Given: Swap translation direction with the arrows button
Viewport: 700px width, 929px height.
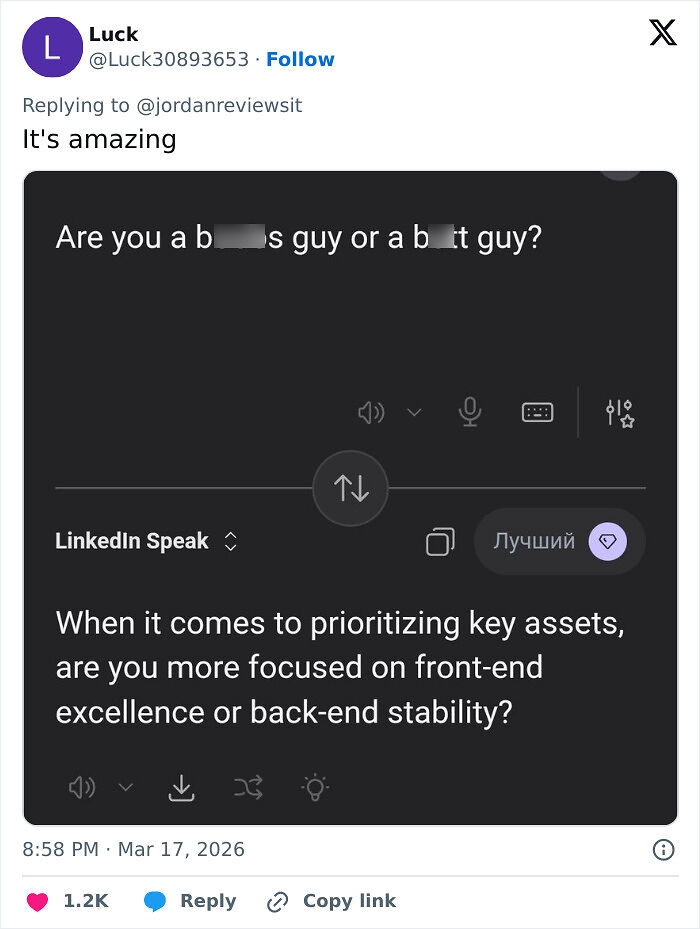Looking at the screenshot, I should tap(350, 488).
